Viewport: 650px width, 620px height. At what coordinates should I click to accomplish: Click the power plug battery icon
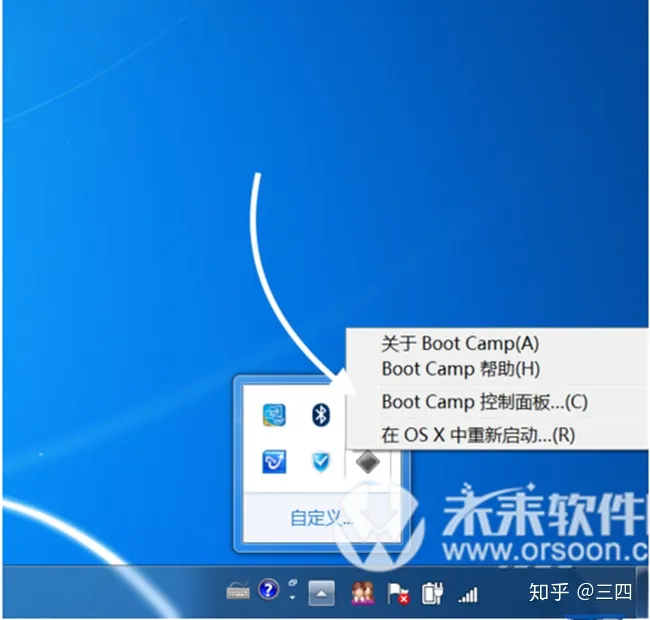tap(432, 593)
